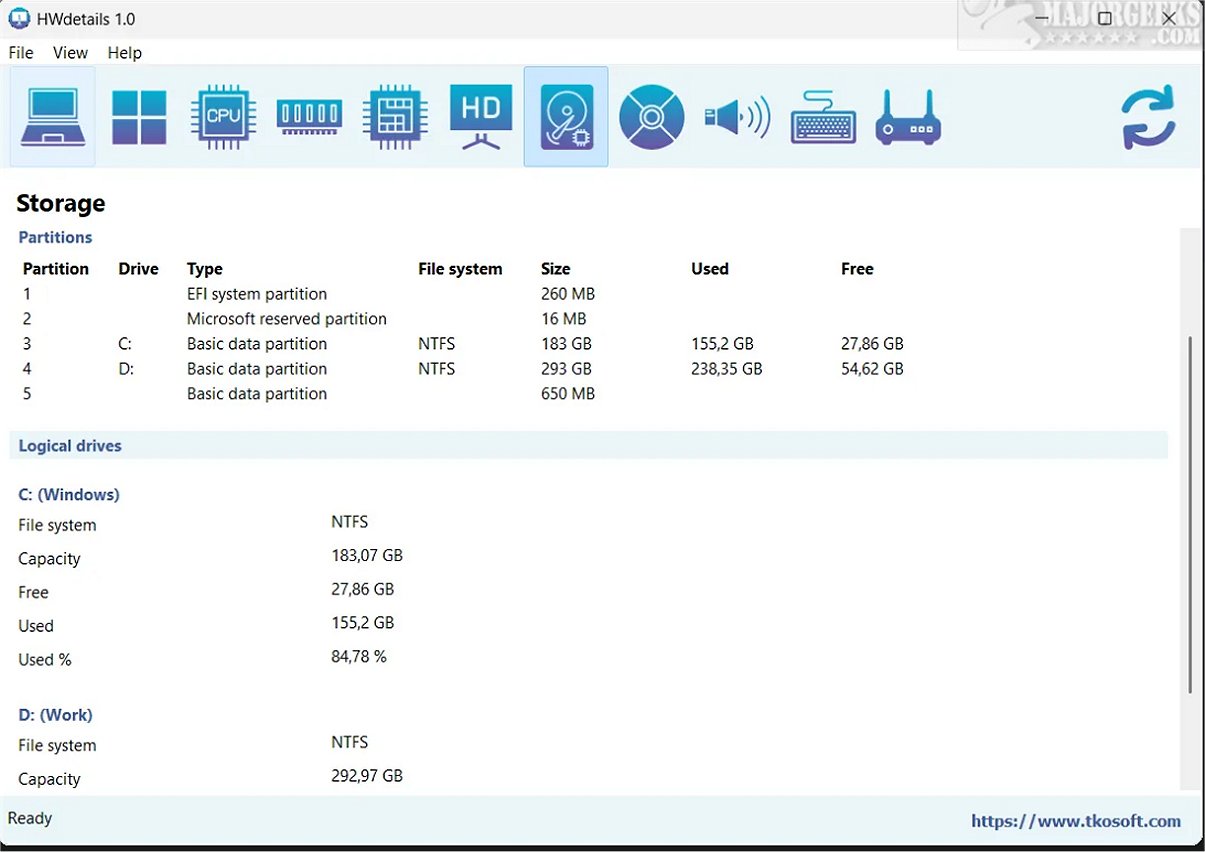Click the 183,07 GB capacity value
Viewport: 1205px width, 852px height.
pyautogui.click(x=367, y=555)
